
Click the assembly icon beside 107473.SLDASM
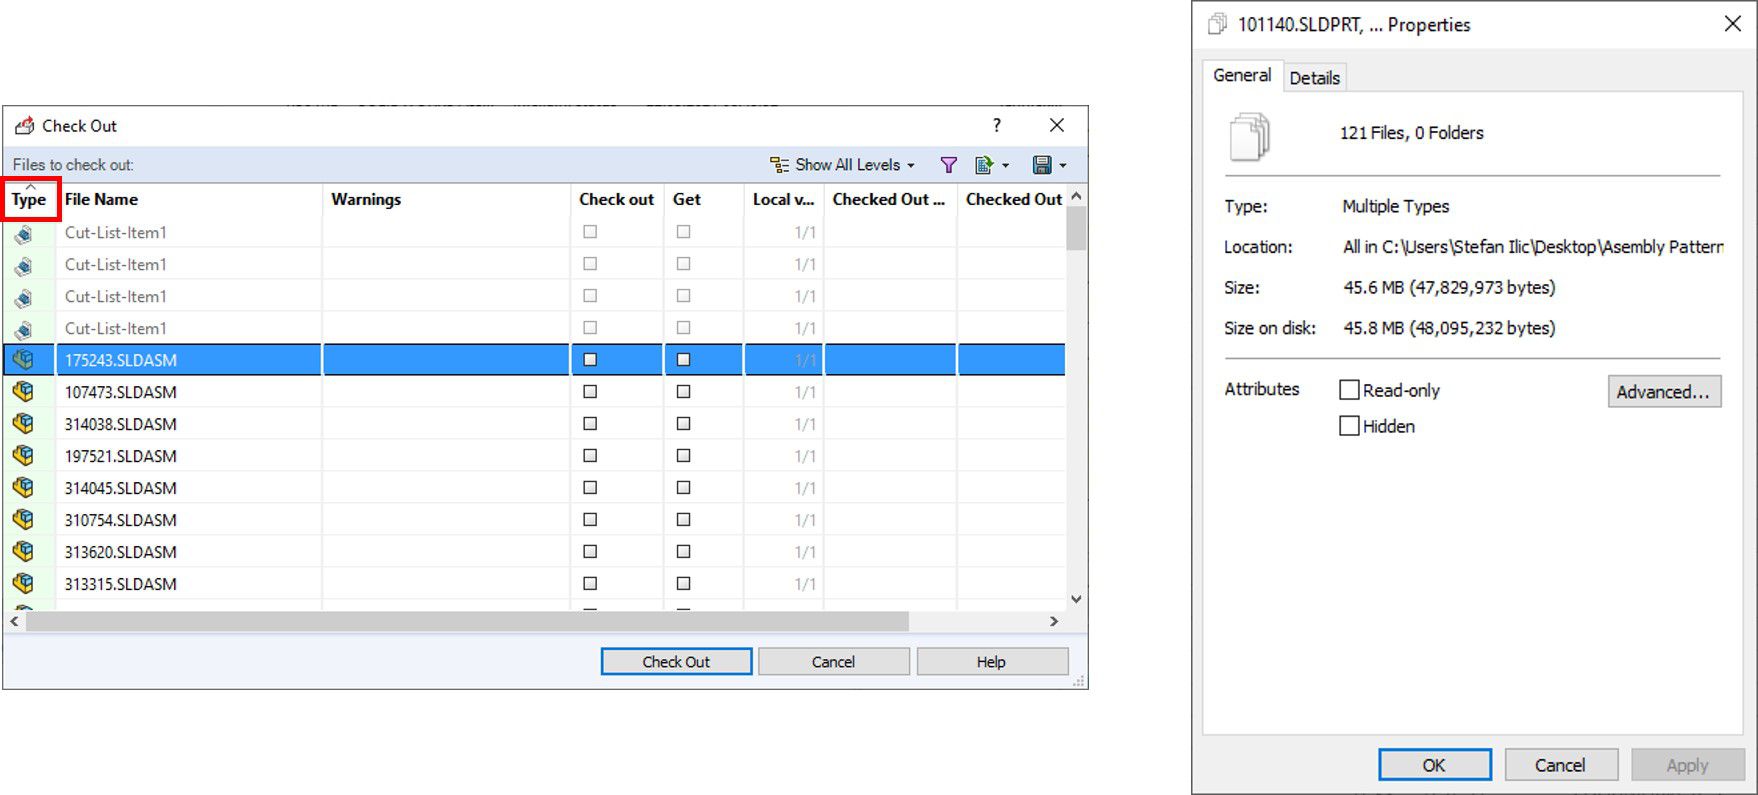(x=23, y=392)
